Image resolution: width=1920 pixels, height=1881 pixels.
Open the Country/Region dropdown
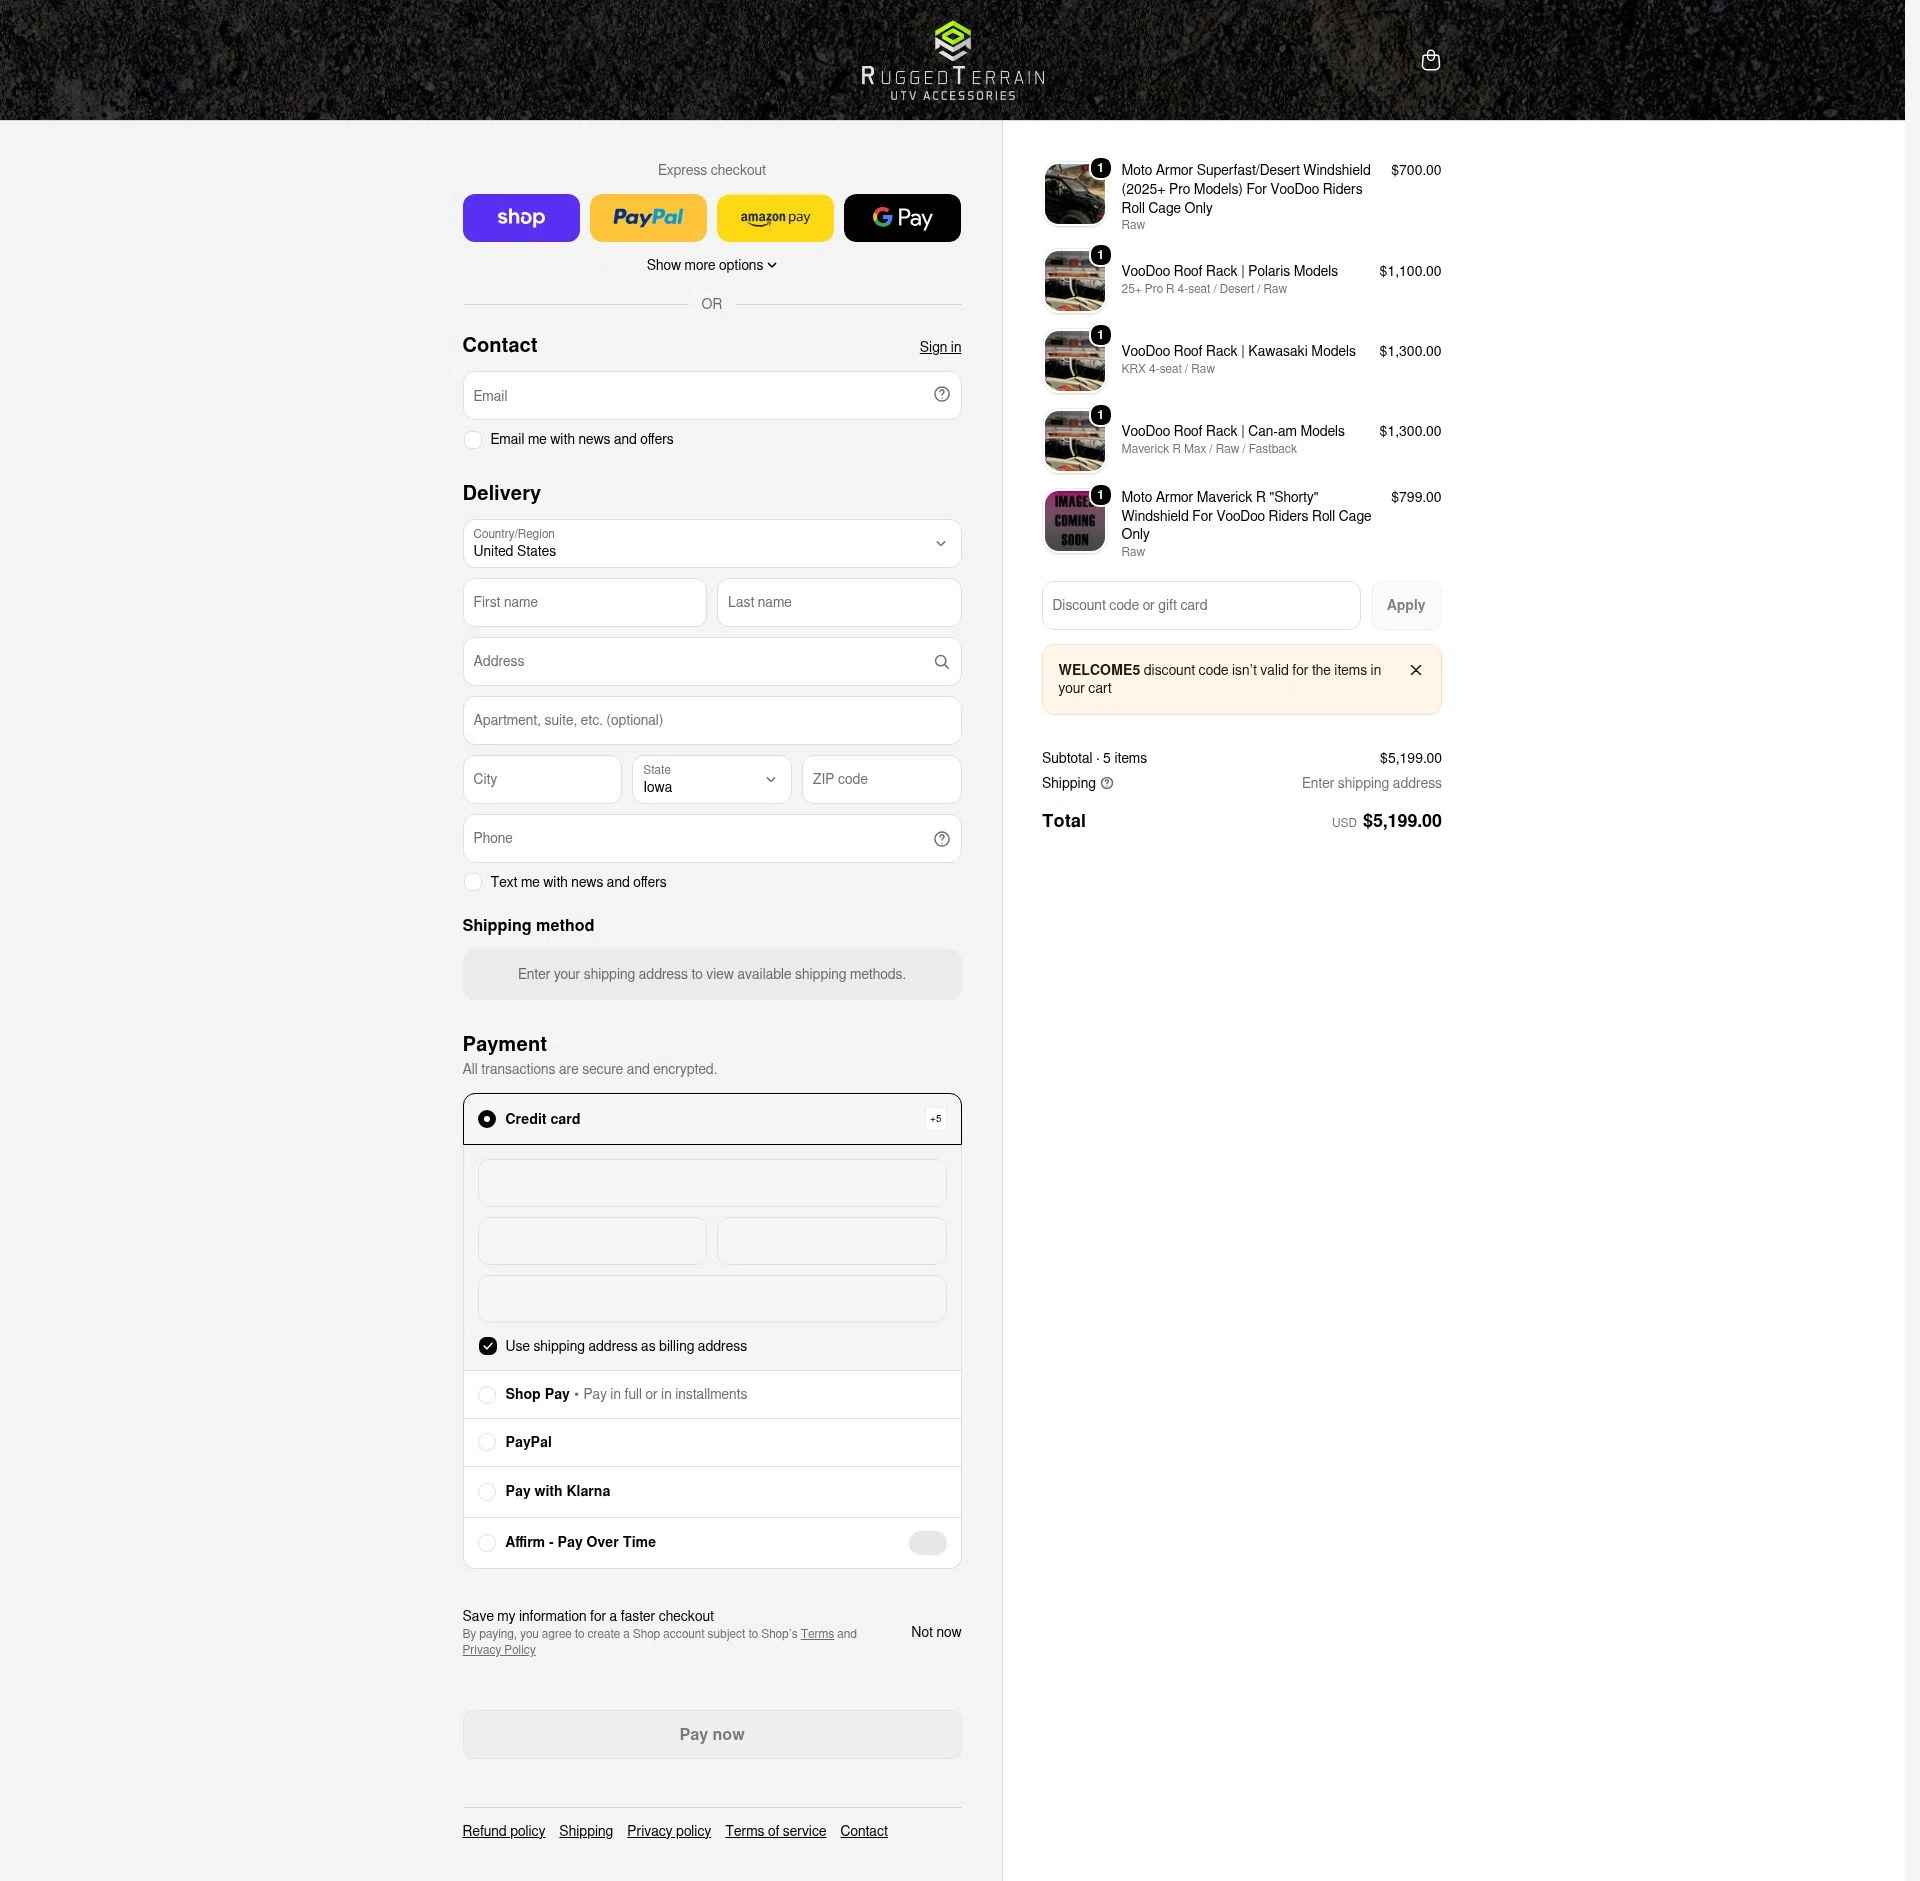point(712,544)
